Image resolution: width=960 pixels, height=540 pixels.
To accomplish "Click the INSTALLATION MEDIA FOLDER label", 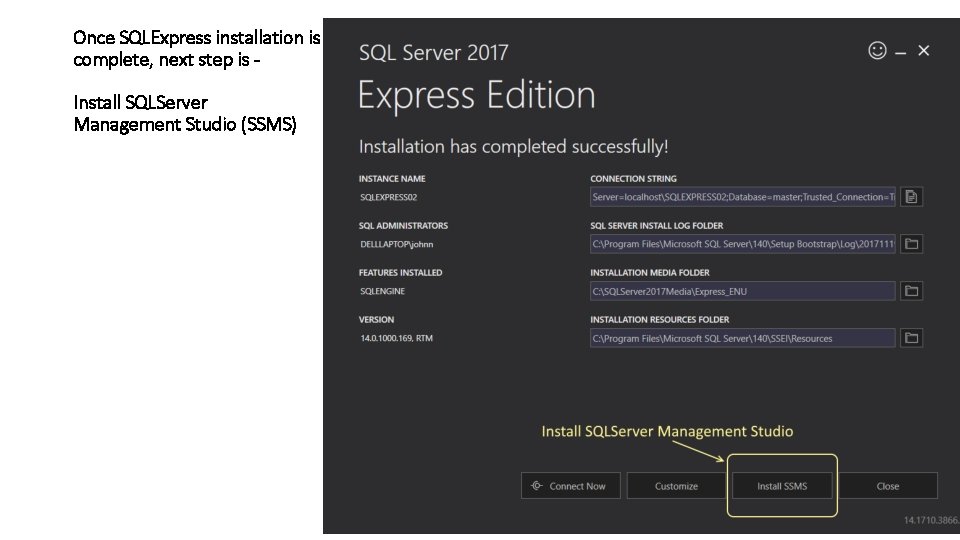I will click(x=650, y=272).
